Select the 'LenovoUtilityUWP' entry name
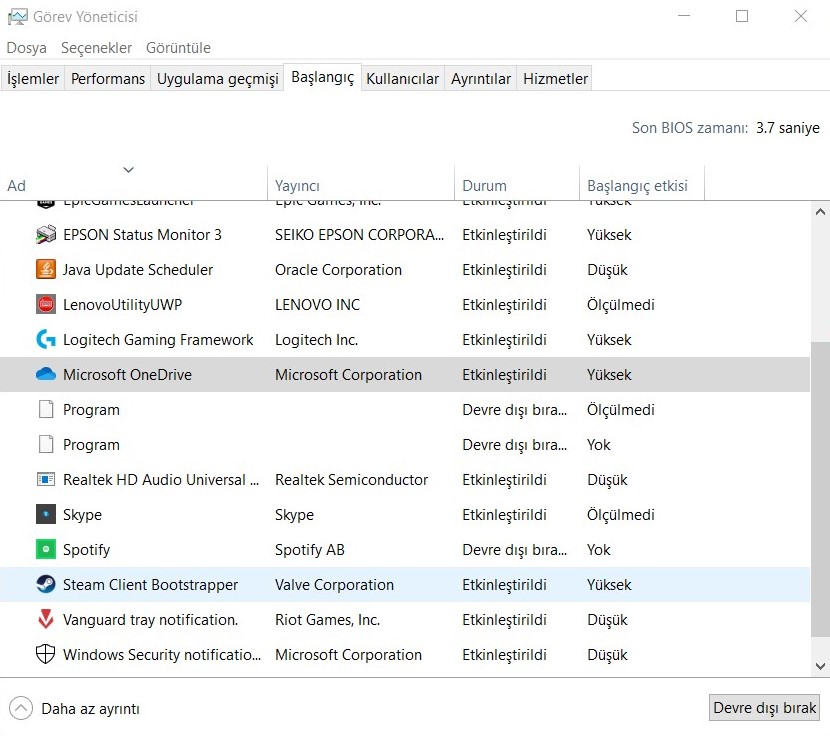Viewport: 830px width, 736px height. tap(122, 304)
